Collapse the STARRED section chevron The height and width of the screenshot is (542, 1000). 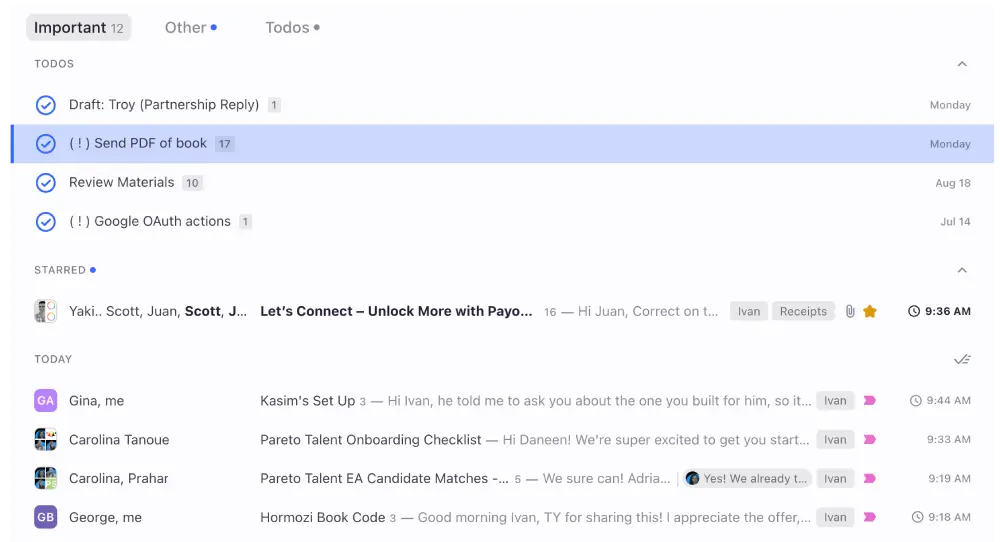[962, 270]
